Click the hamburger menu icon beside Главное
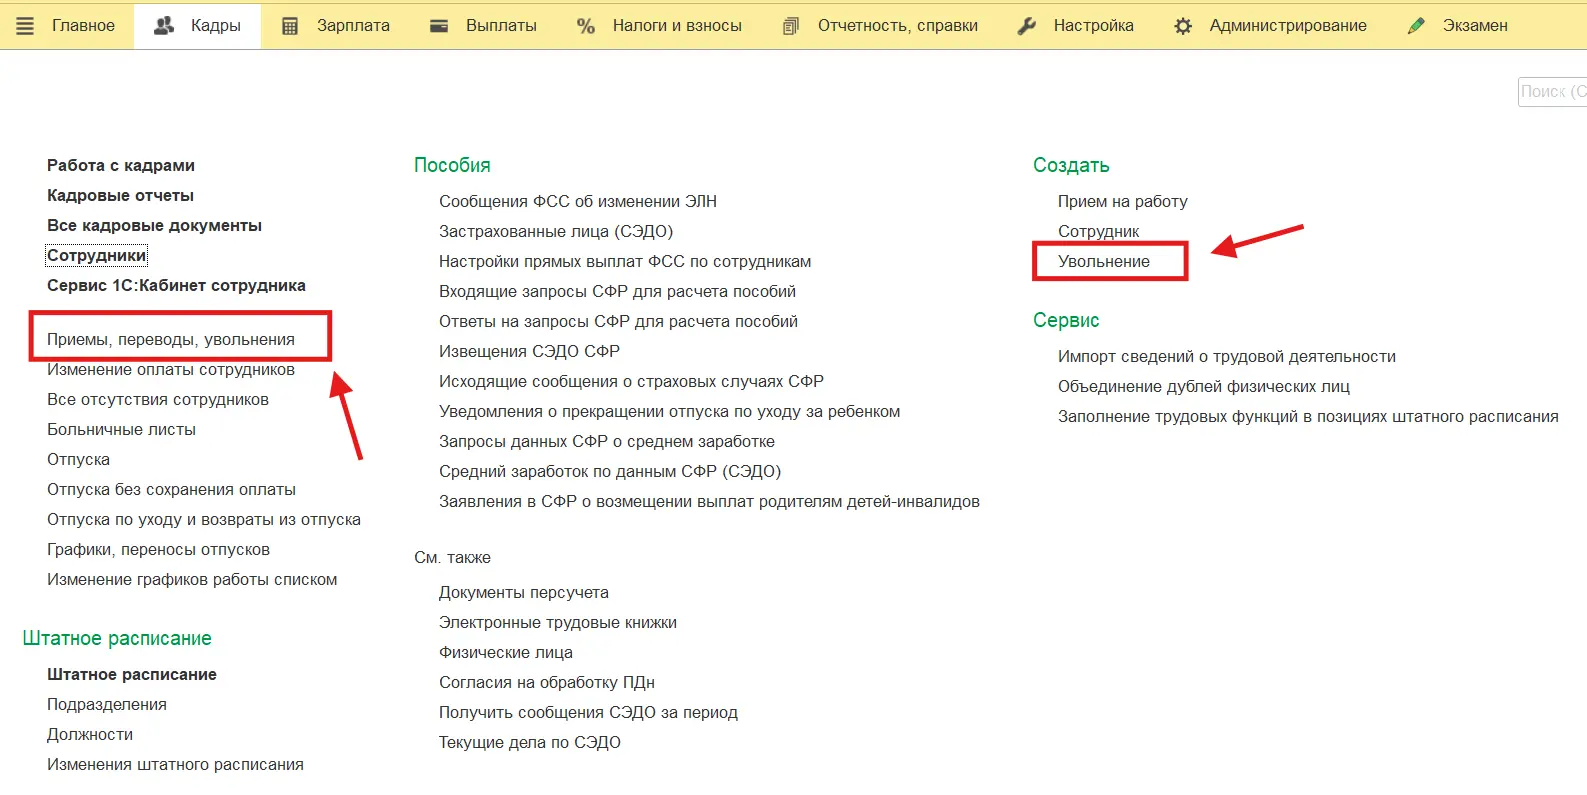The image size is (1587, 795). point(25,26)
